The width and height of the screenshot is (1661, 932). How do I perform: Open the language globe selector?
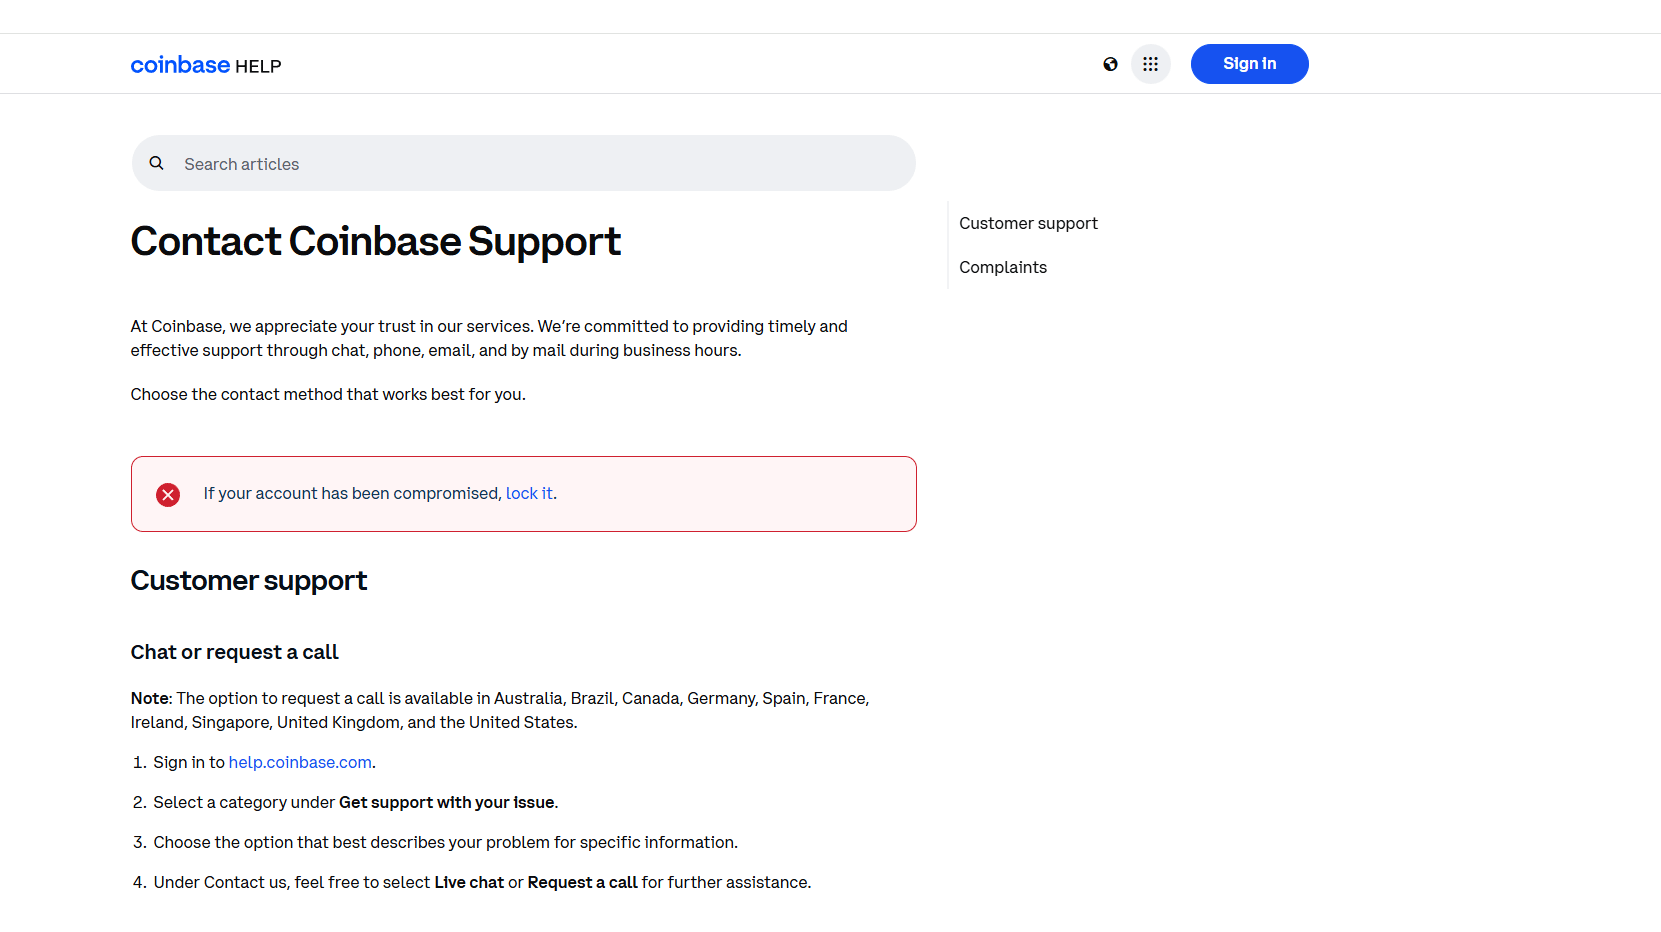1110,64
